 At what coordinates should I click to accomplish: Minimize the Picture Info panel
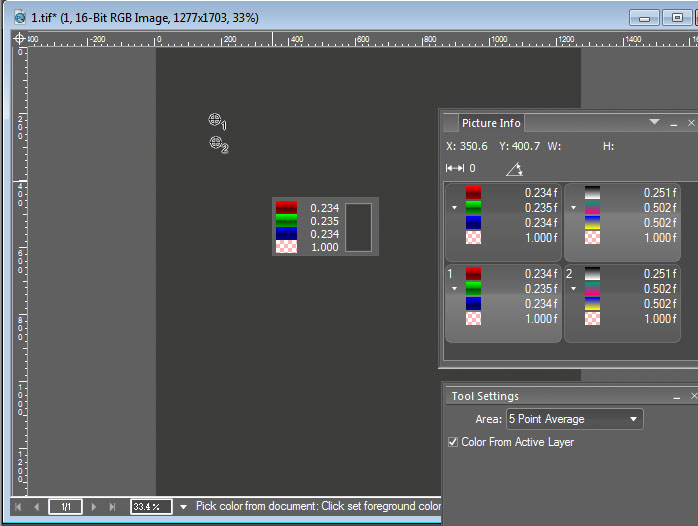click(x=674, y=124)
